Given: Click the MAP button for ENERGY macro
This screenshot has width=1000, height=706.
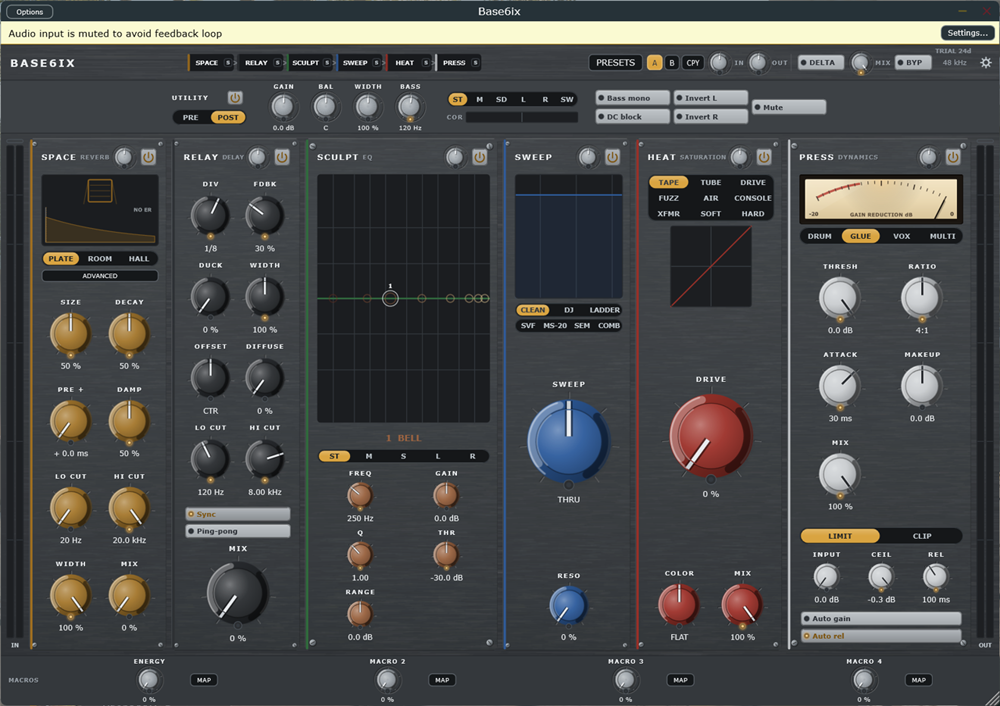Looking at the screenshot, I should coord(203,680).
